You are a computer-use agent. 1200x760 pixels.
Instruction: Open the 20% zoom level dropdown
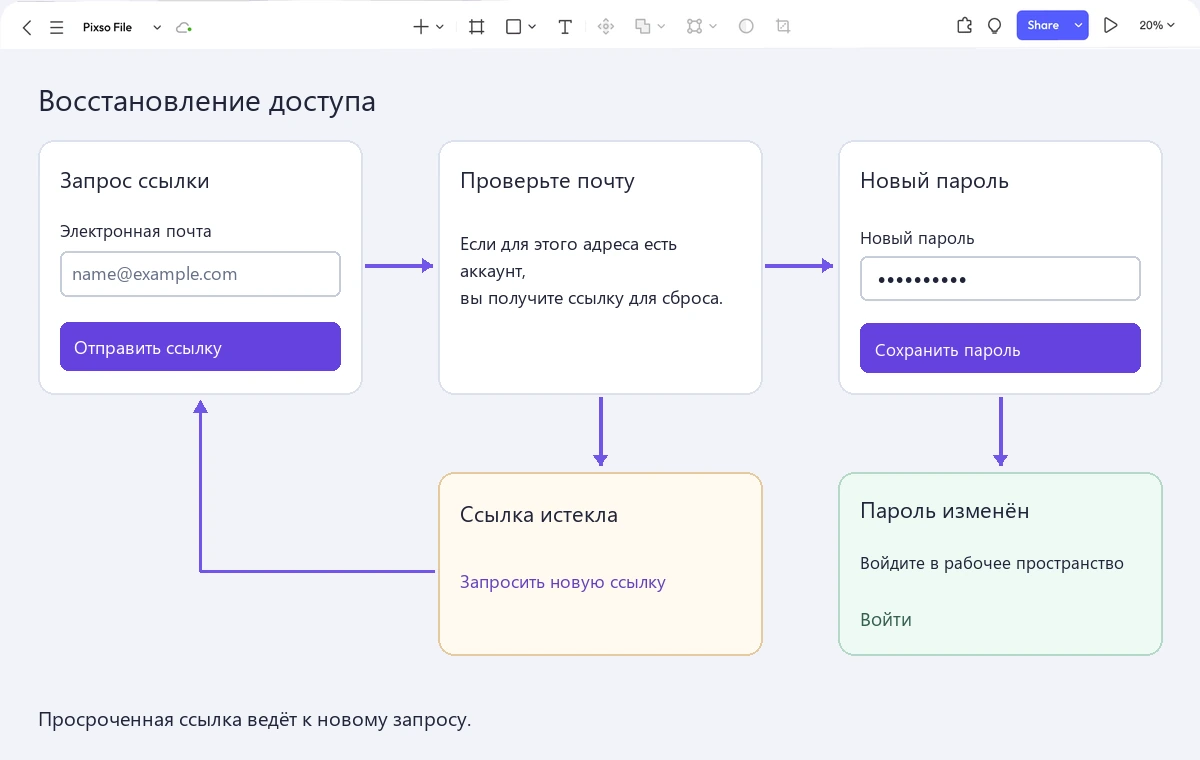click(1157, 26)
